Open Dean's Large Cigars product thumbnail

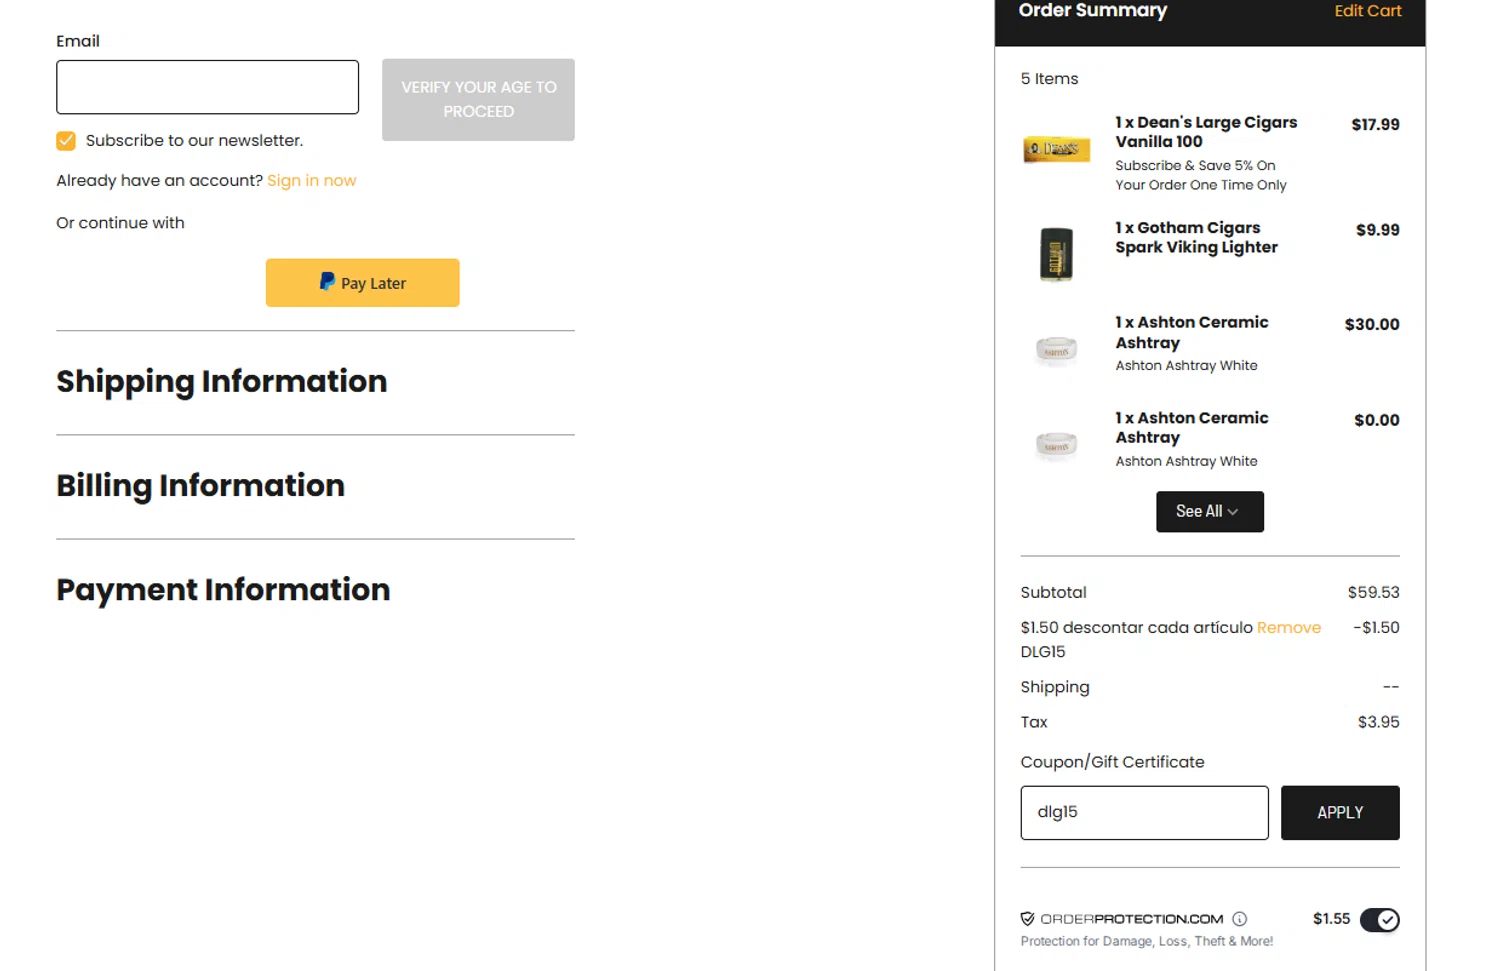(1056, 150)
